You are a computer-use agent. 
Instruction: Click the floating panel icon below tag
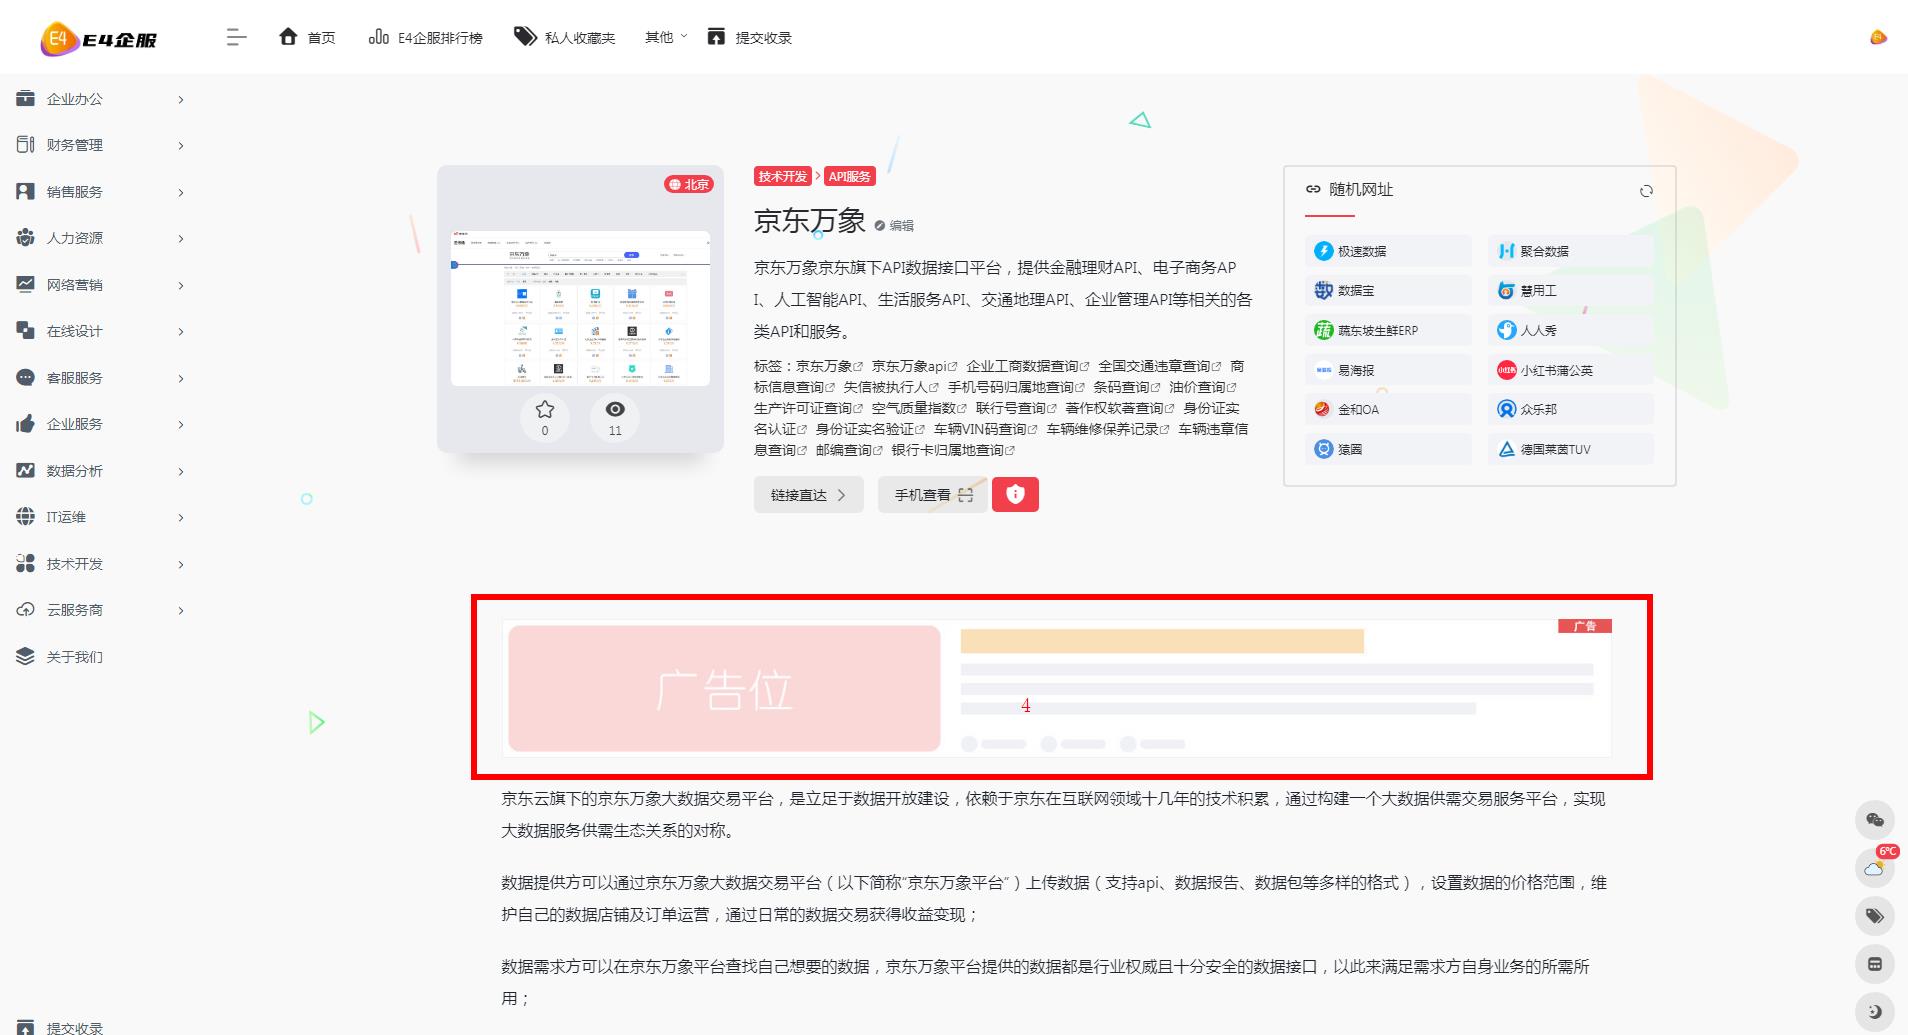[x=1875, y=964]
